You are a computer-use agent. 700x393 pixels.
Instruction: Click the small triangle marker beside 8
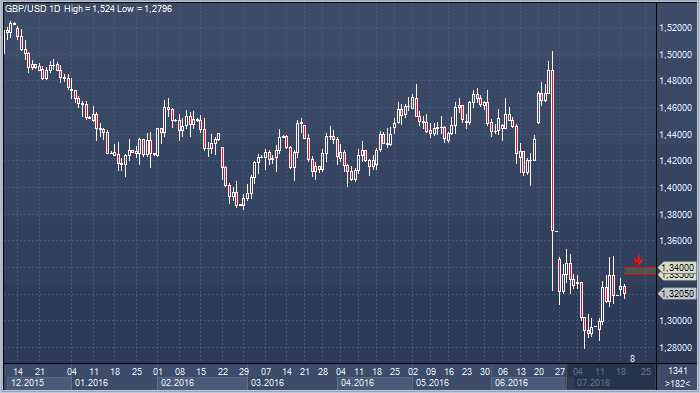pyautogui.click(x=624, y=359)
